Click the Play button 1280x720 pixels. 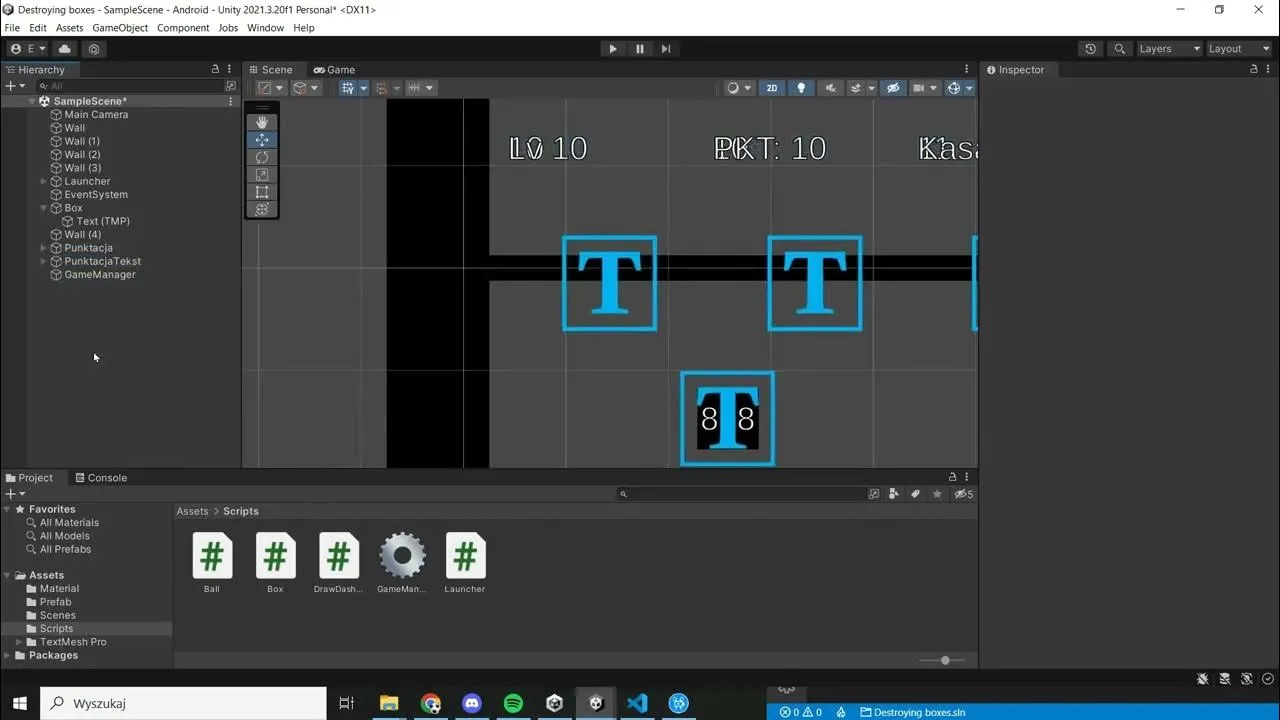click(x=613, y=48)
